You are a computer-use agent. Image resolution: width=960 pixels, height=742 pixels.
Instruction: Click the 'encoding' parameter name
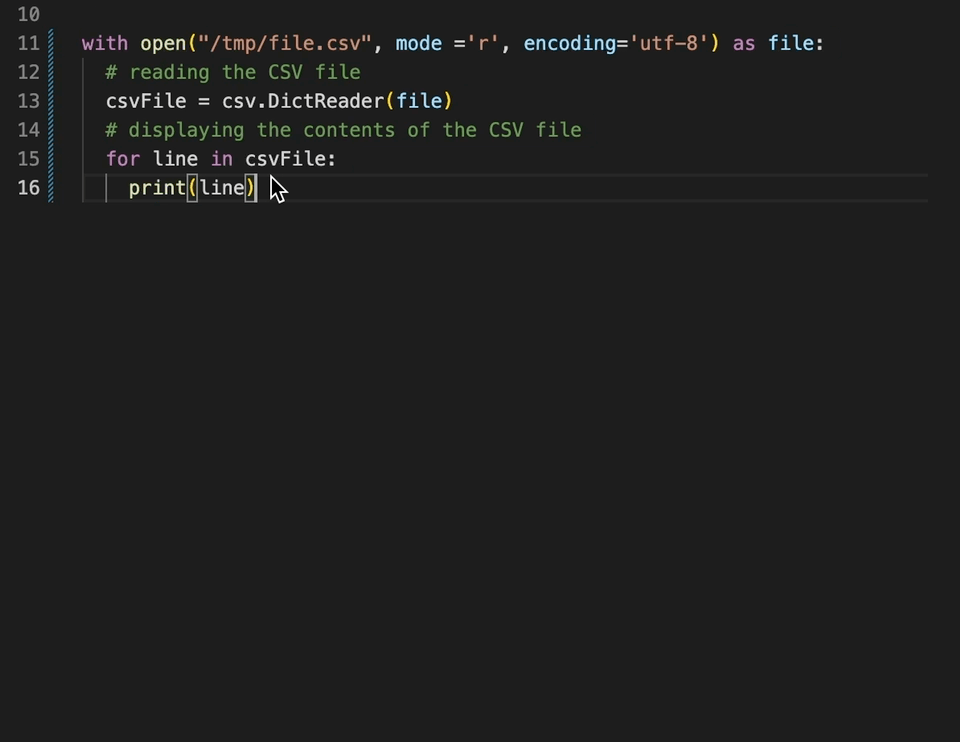tap(570, 43)
